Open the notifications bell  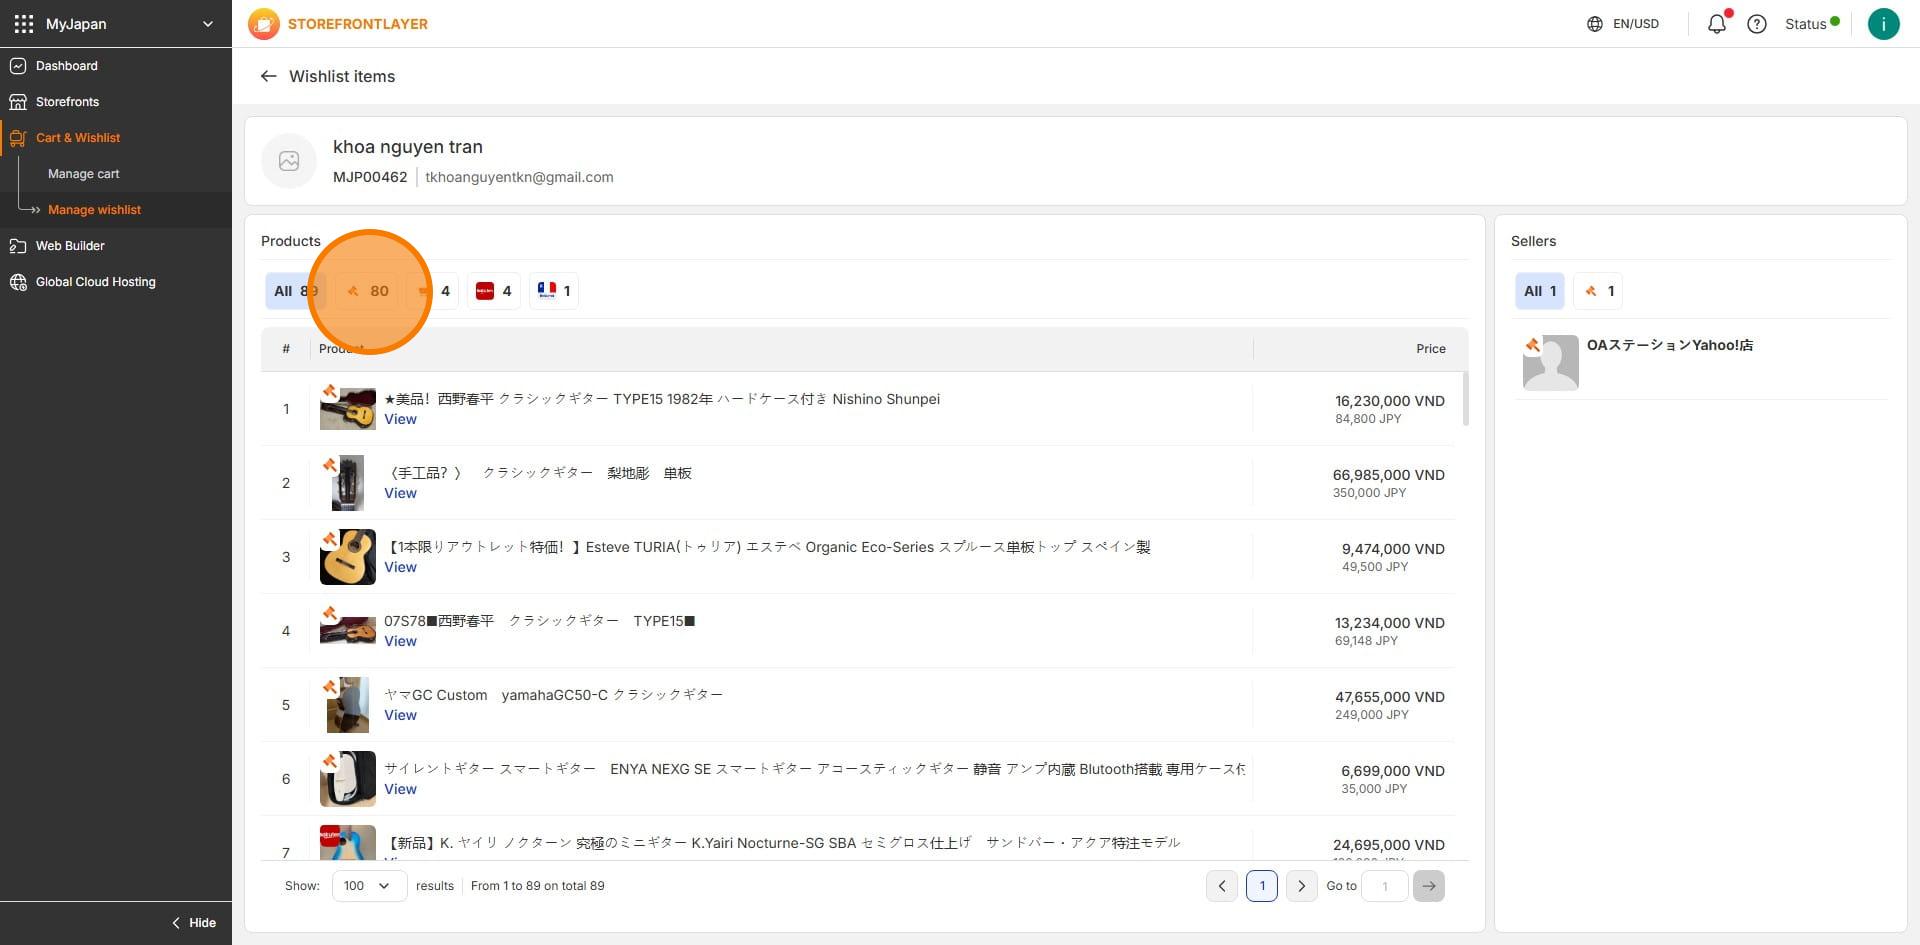1717,24
